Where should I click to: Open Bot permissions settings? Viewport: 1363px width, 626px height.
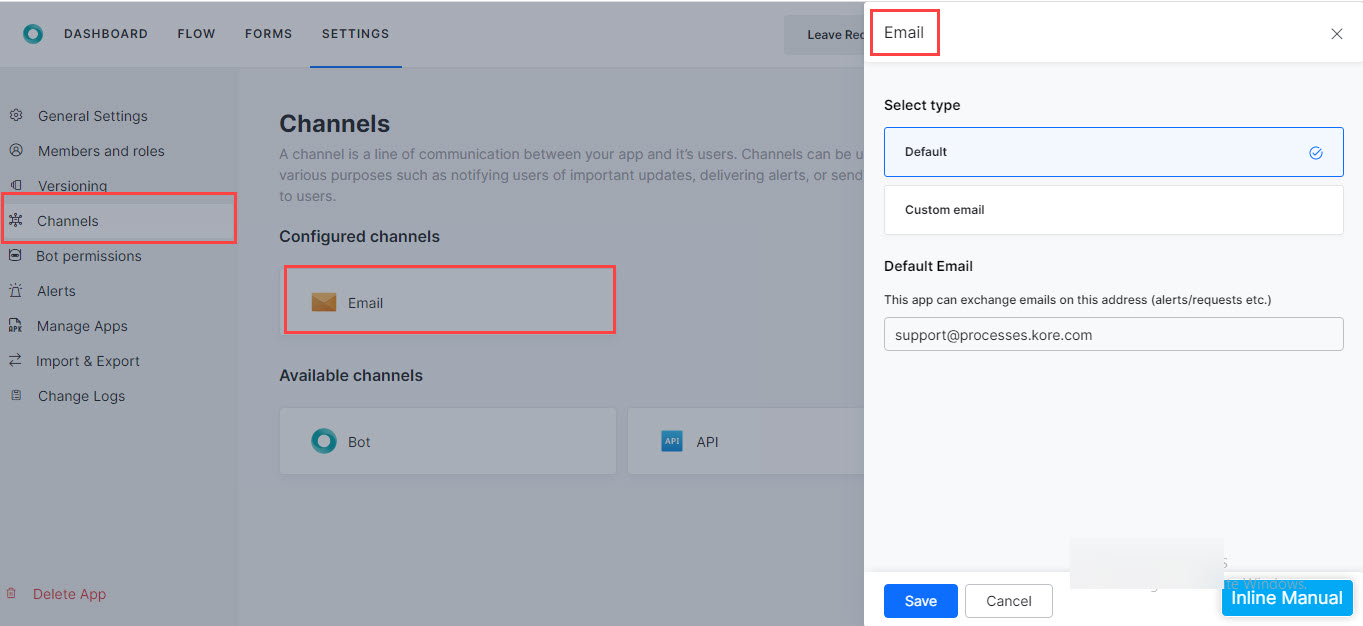(16, 255)
